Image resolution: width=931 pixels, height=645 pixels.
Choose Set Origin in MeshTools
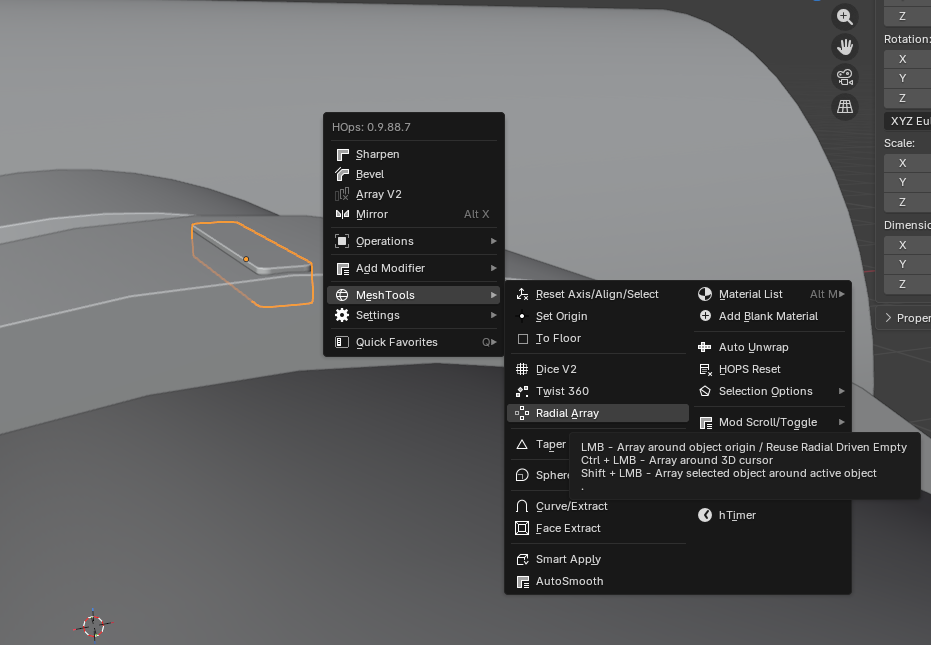[x=598, y=316]
